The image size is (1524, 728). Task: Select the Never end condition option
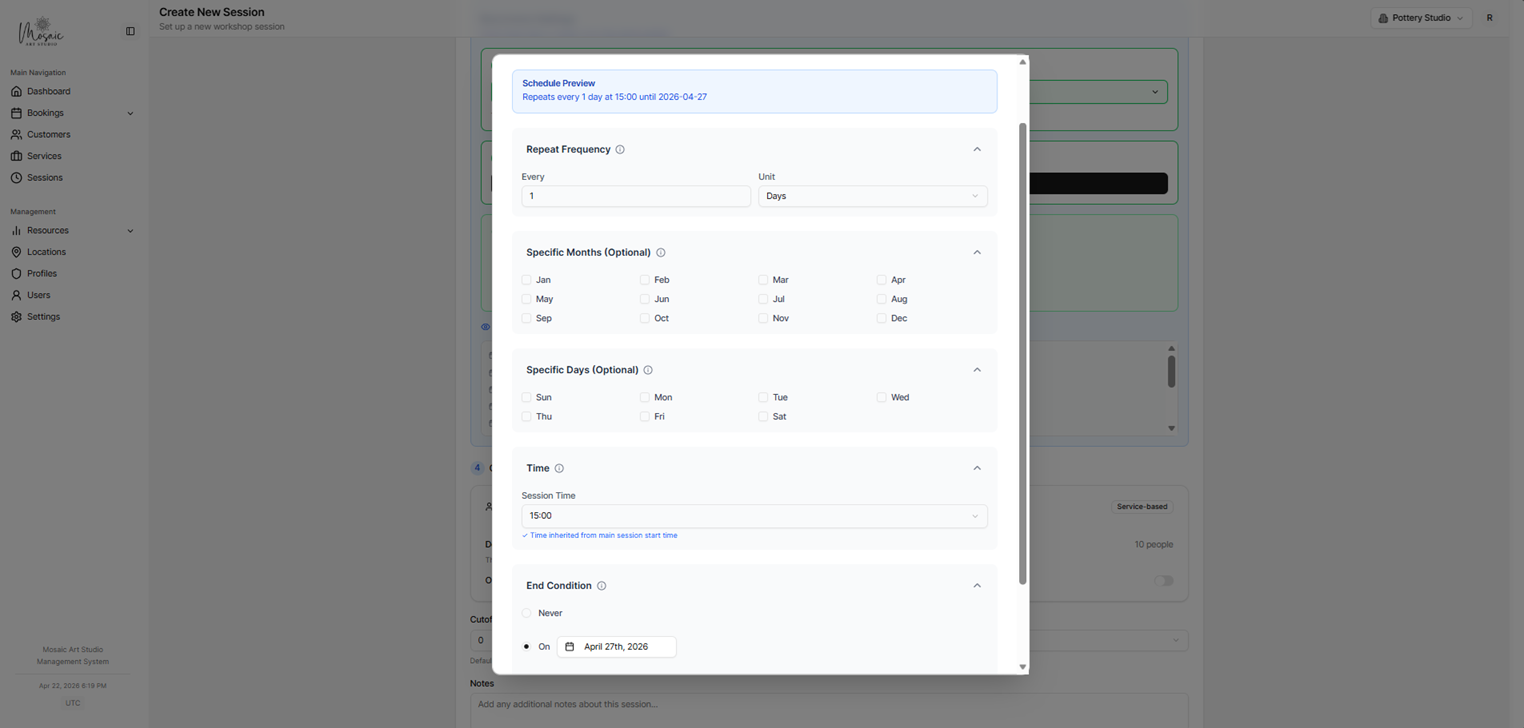click(x=526, y=612)
